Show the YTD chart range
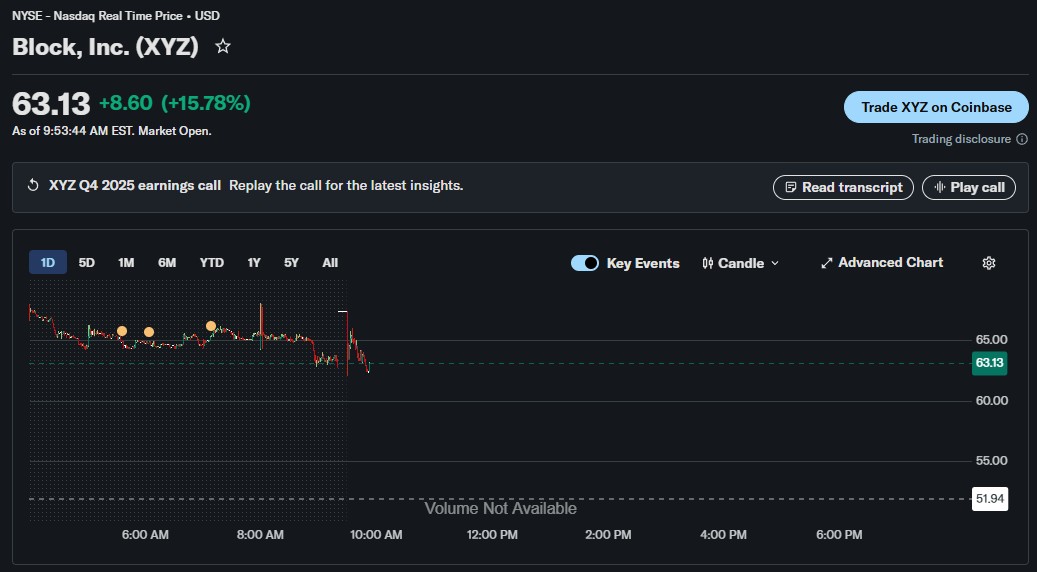This screenshot has height=572, width=1037. click(211, 263)
